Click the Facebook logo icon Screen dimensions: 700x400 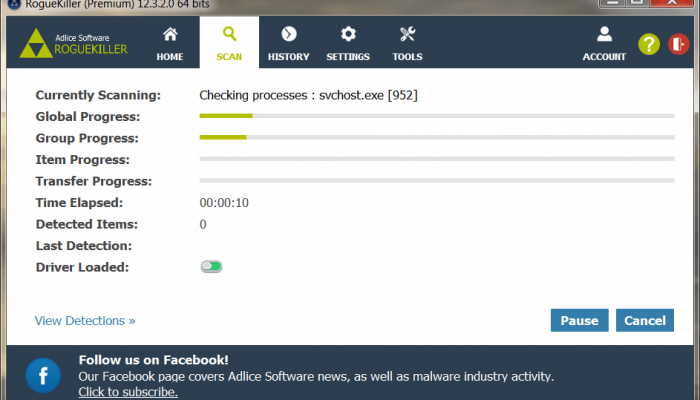(x=44, y=376)
